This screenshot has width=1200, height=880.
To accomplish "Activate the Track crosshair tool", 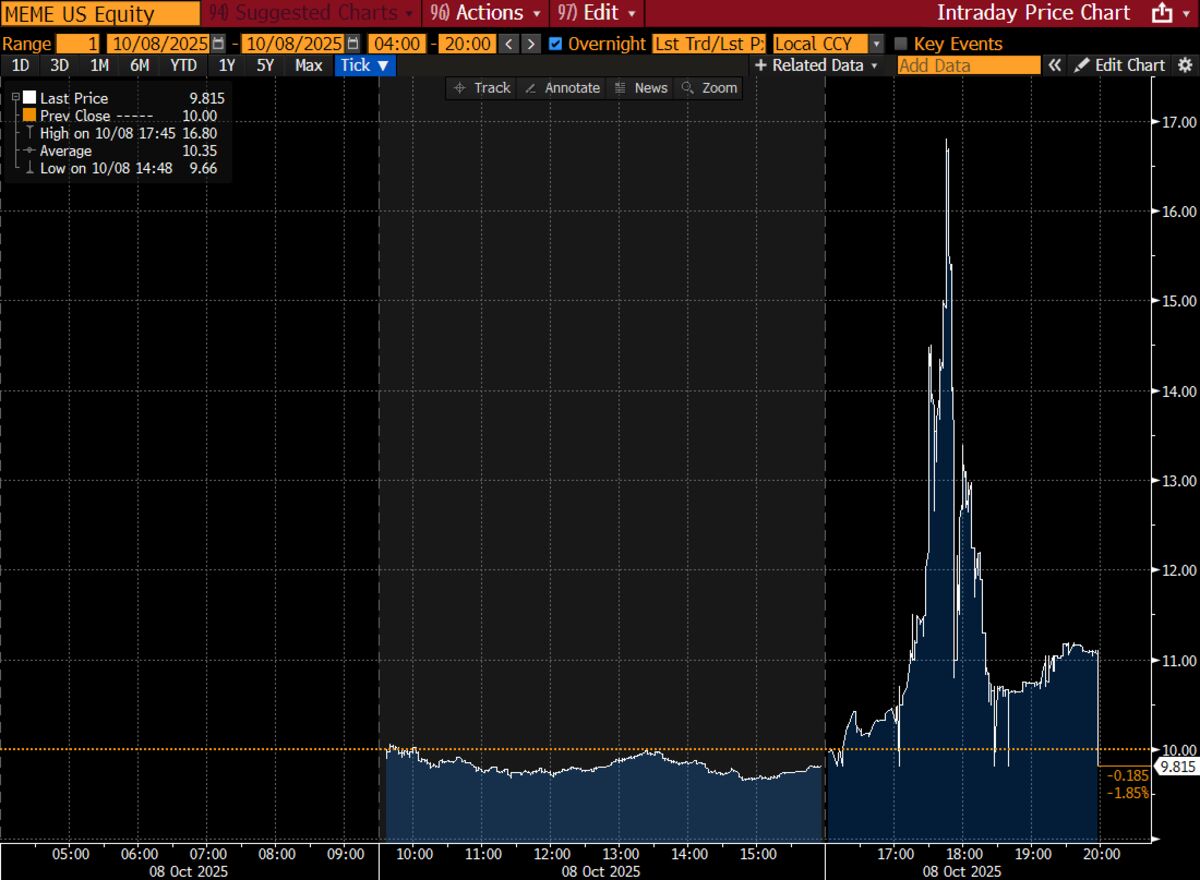I will (x=482, y=88).
